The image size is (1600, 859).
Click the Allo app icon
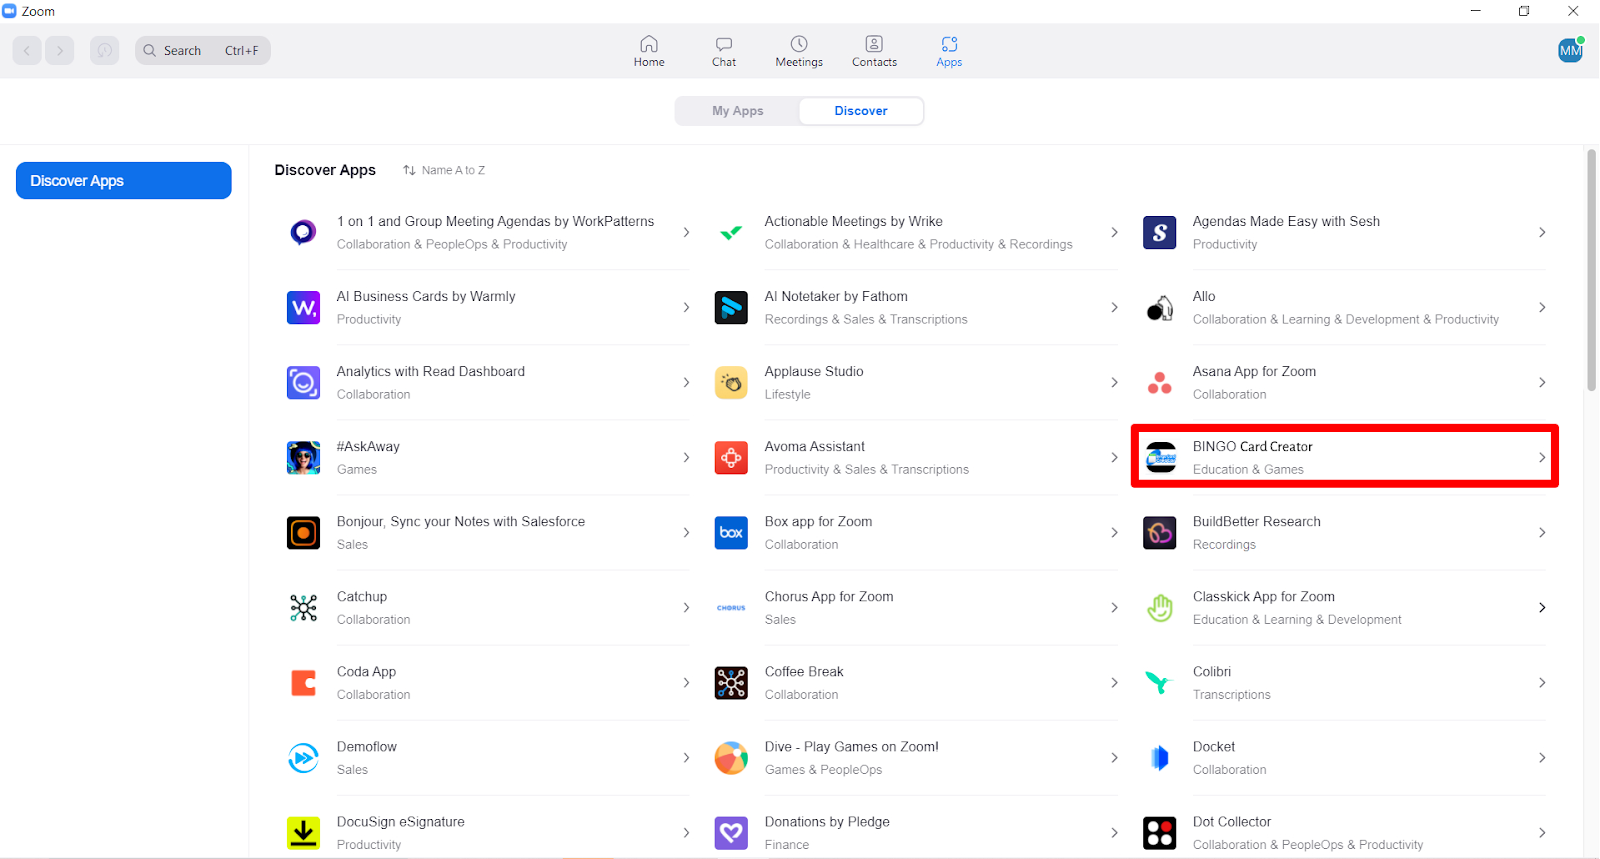coord(1159,308)
